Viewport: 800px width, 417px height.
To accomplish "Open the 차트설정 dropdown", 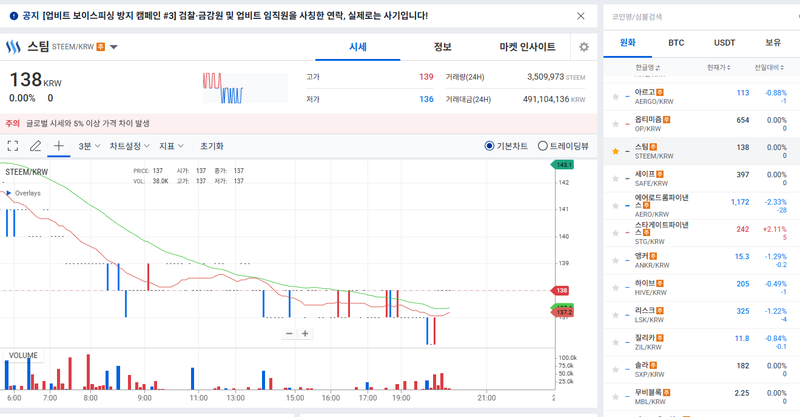I will pos(129,146).
